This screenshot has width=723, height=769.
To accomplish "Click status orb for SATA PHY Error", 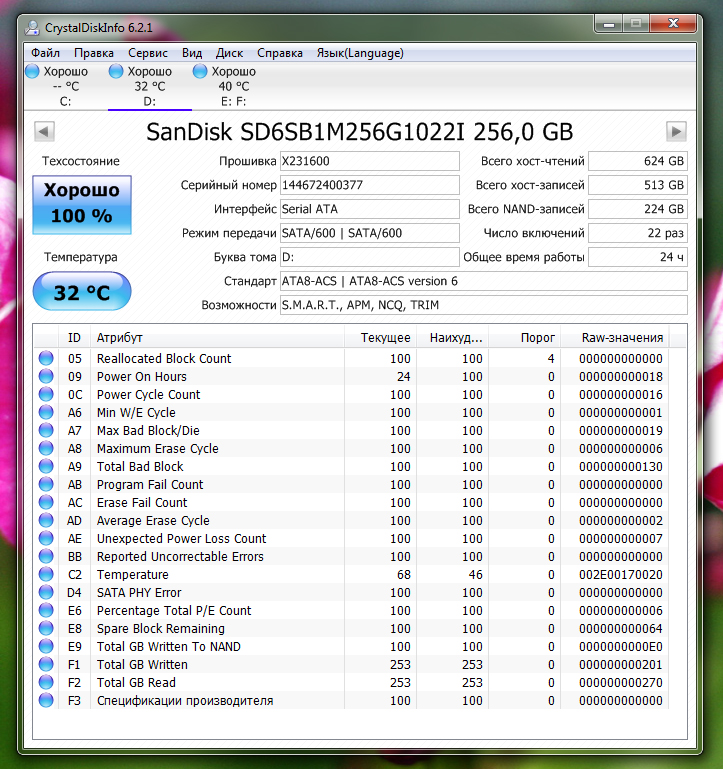I will click(46, 592).
